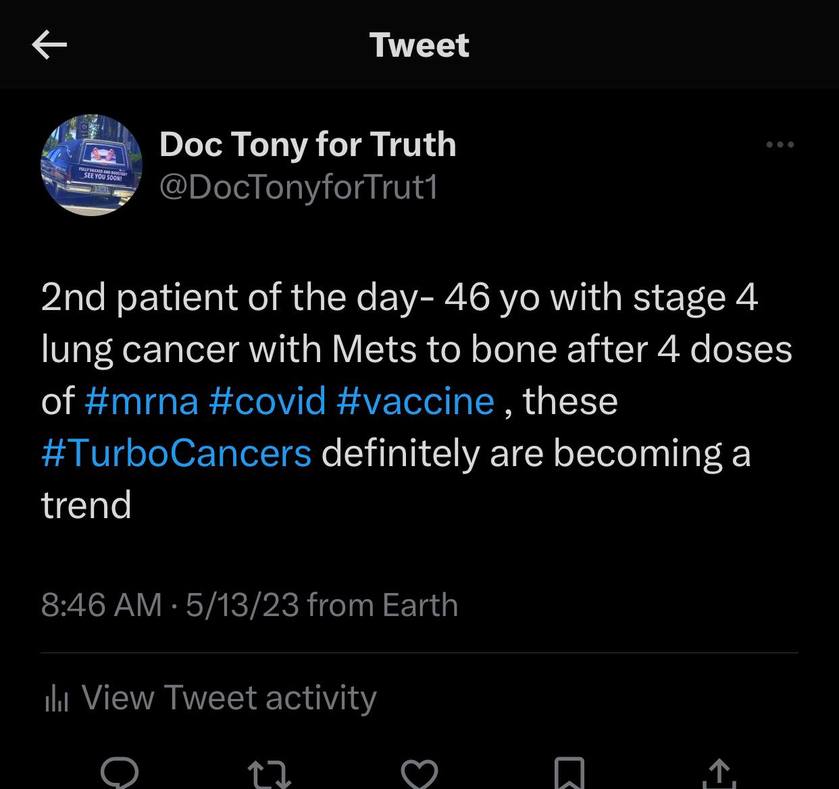Bookmark this tweet
839x789 pixels.
click(569, 773)
